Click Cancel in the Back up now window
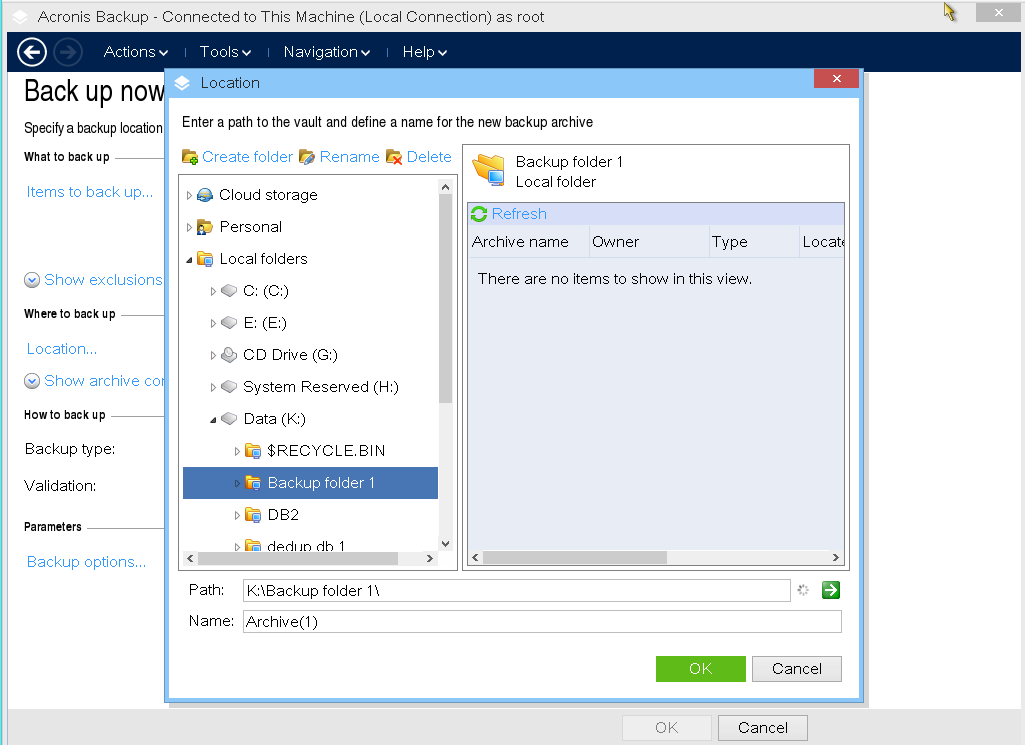This screenshot has width=1025, height=745. click(x=763, y=728)
